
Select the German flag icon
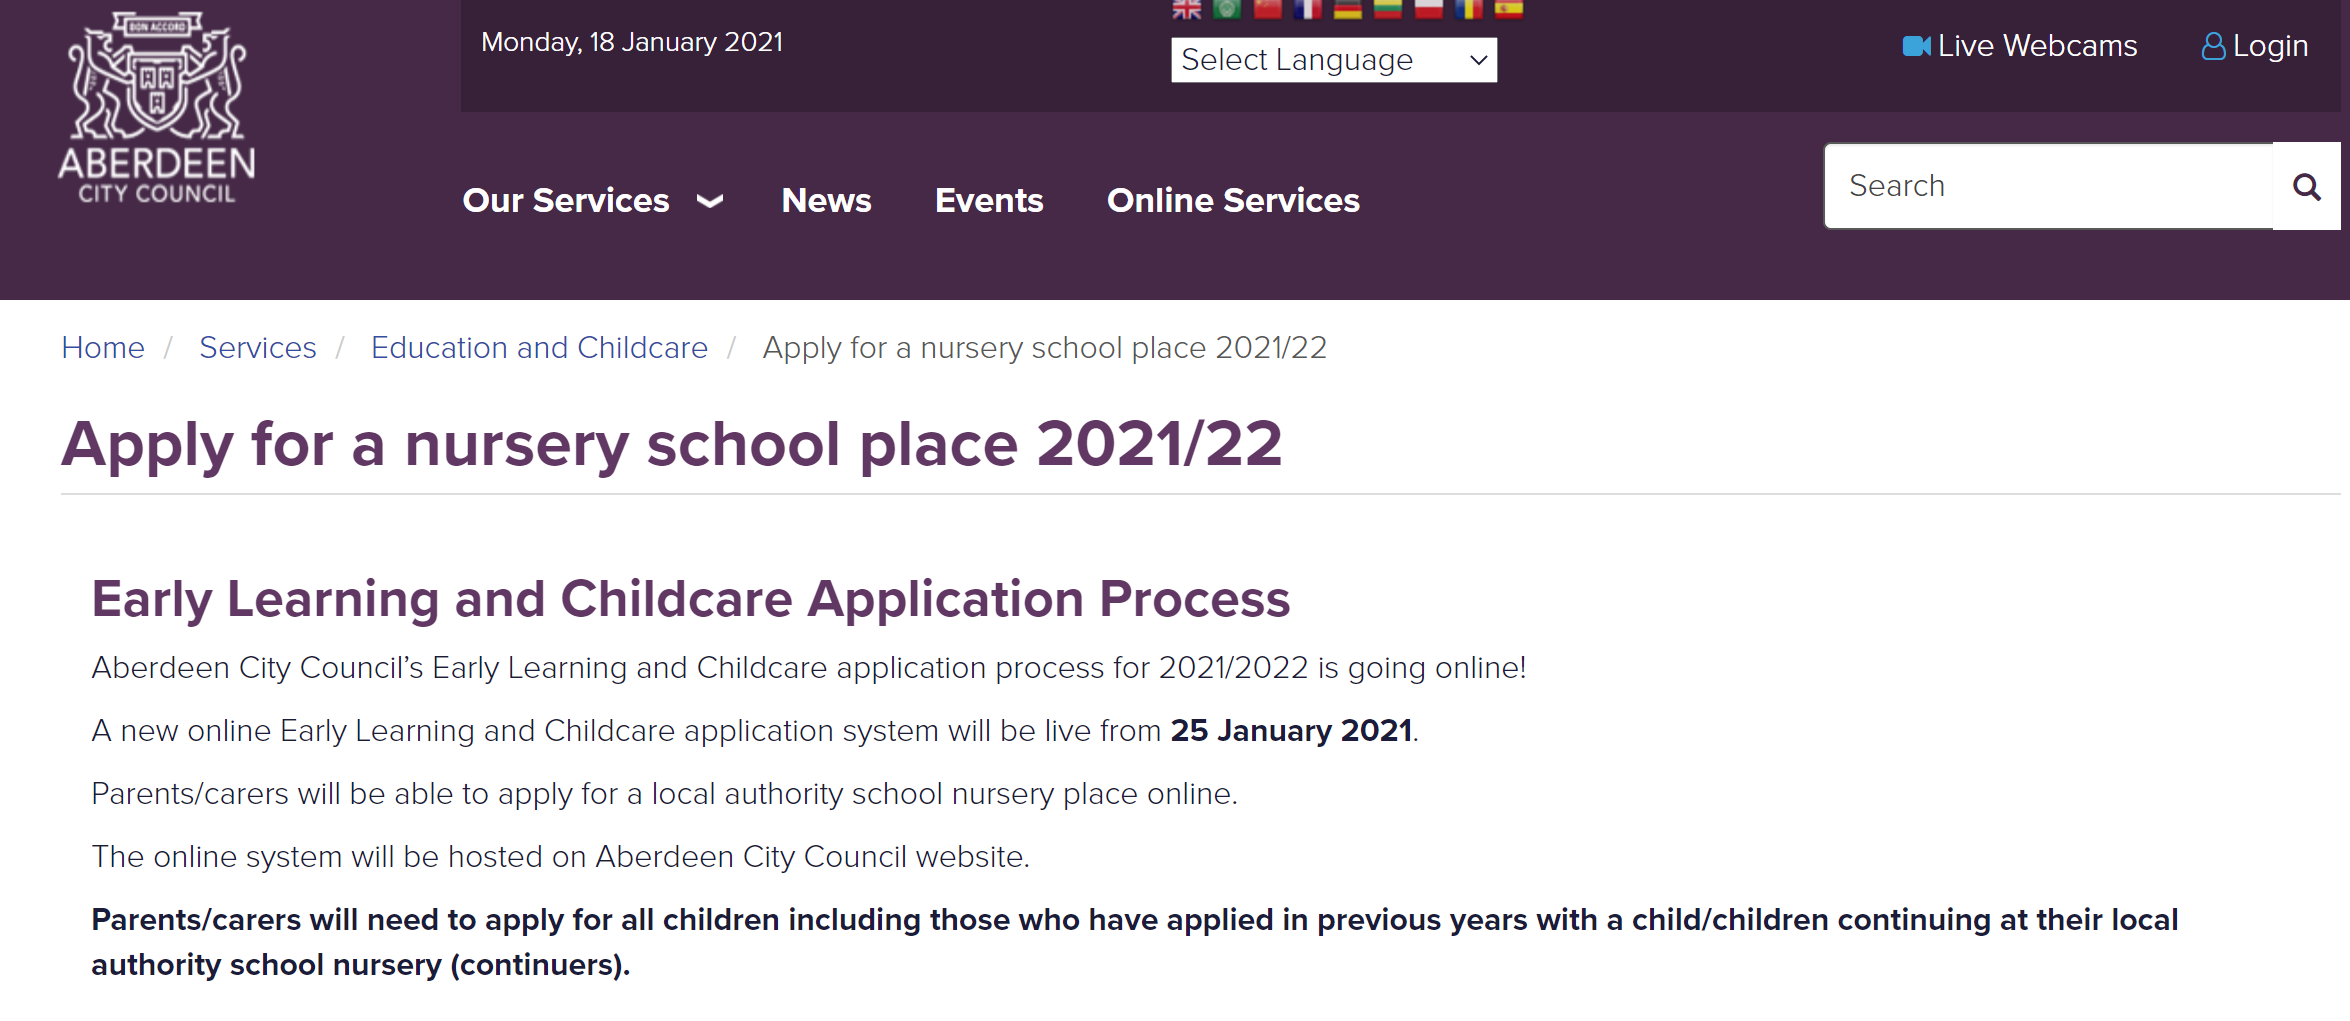[1348, 9]
